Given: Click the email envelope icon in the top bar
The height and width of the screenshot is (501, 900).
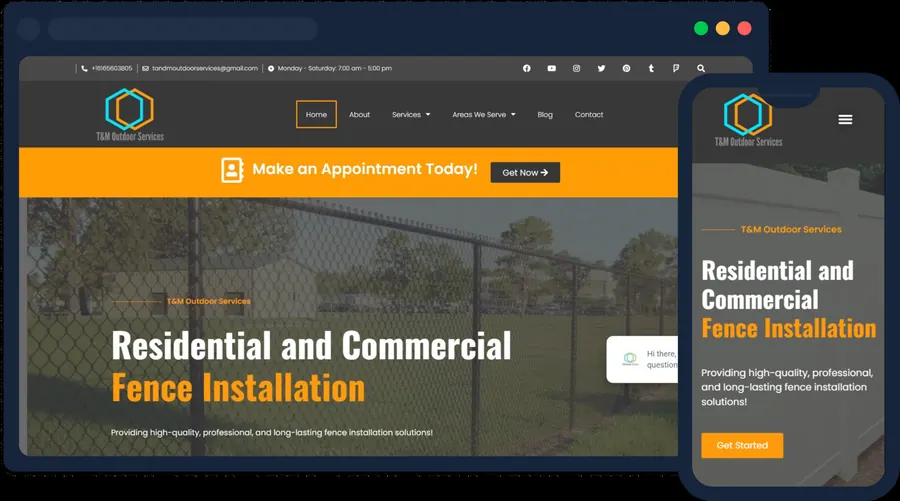Looking at the screenshot, I should point(145,68).
